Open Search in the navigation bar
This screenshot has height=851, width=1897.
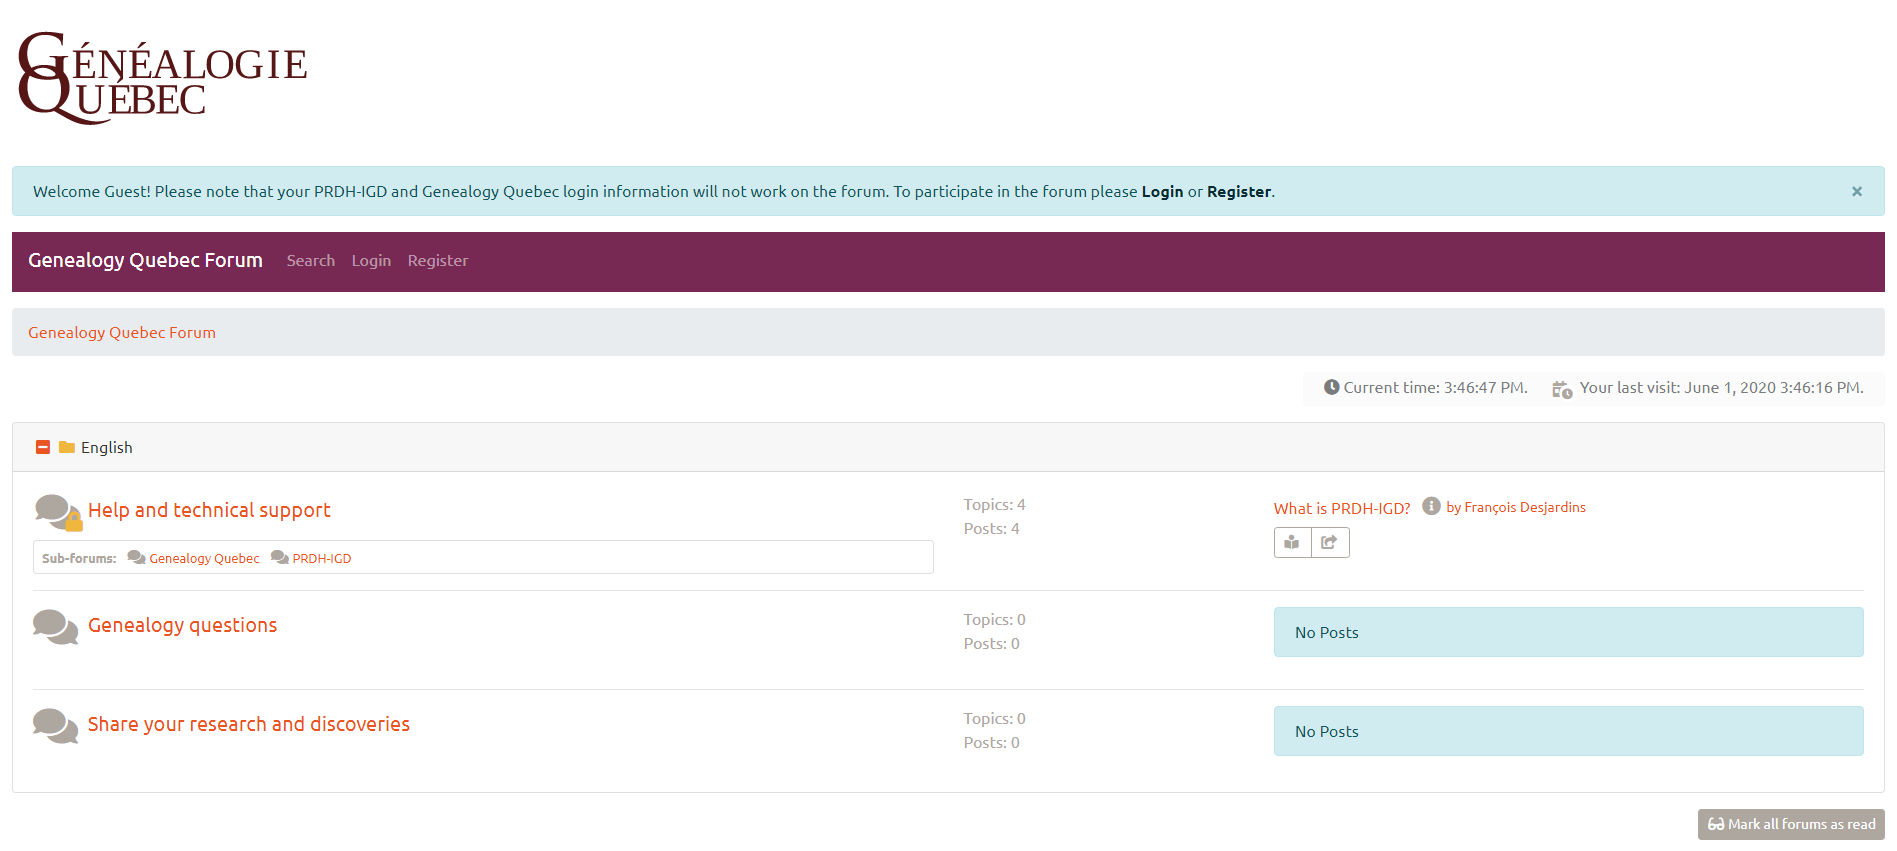coord(311,261)
